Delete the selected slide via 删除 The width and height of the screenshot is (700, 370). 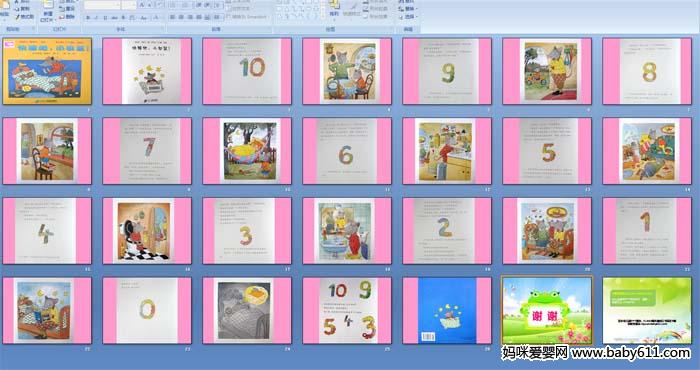coord(67,17)
